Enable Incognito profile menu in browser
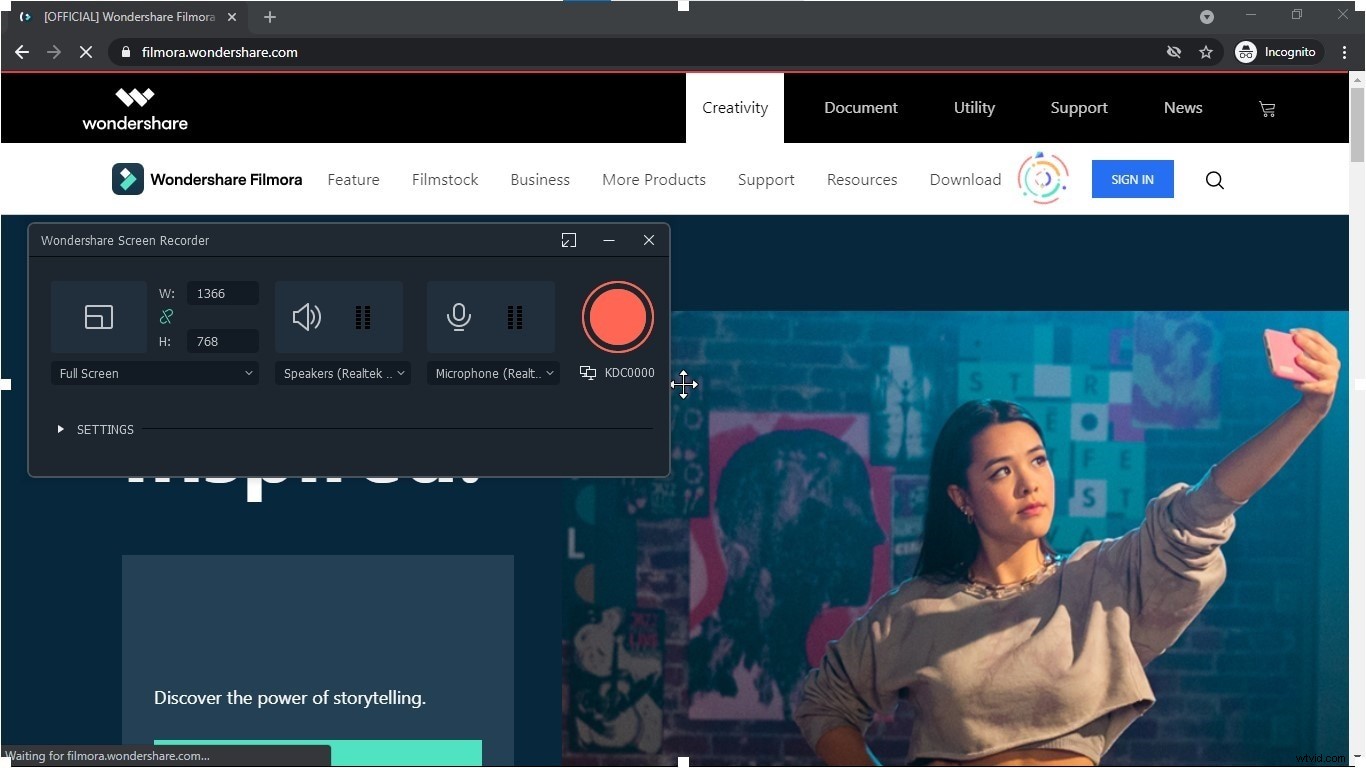 pyautogui.click(x=1277, y=51)
